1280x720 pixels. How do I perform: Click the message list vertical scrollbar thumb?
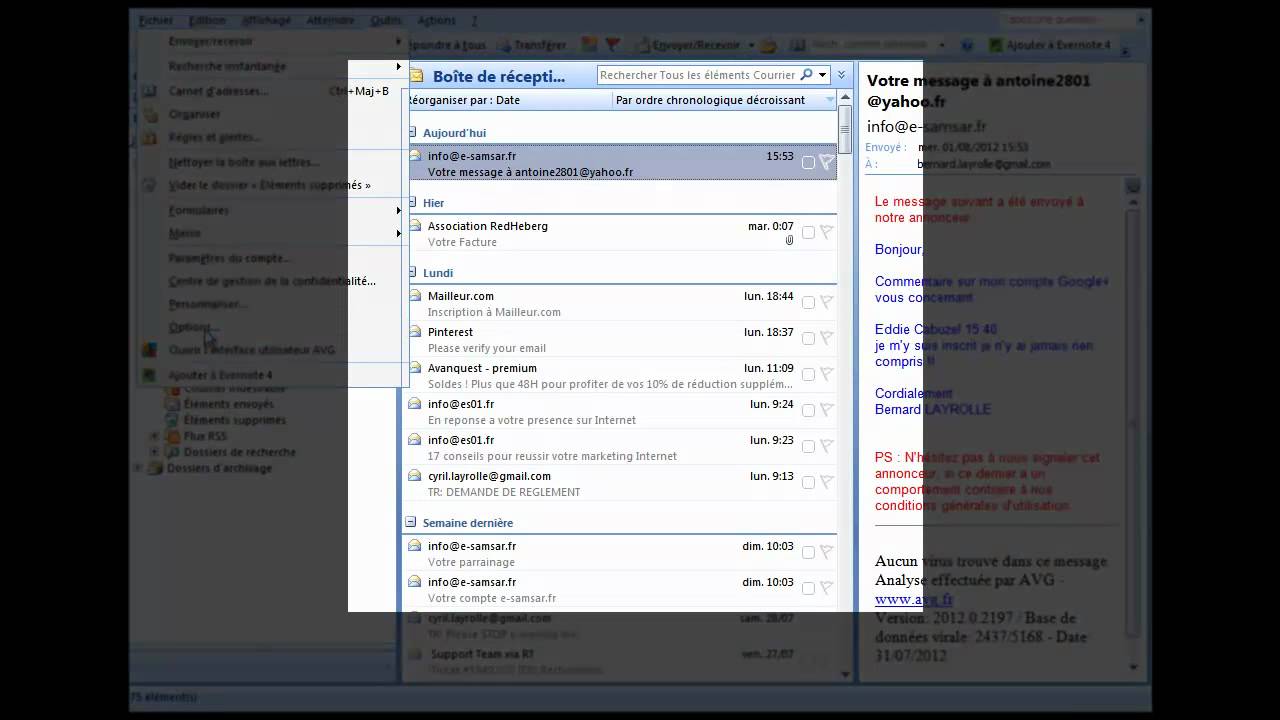pyautogui.click(x=845, y=128)
